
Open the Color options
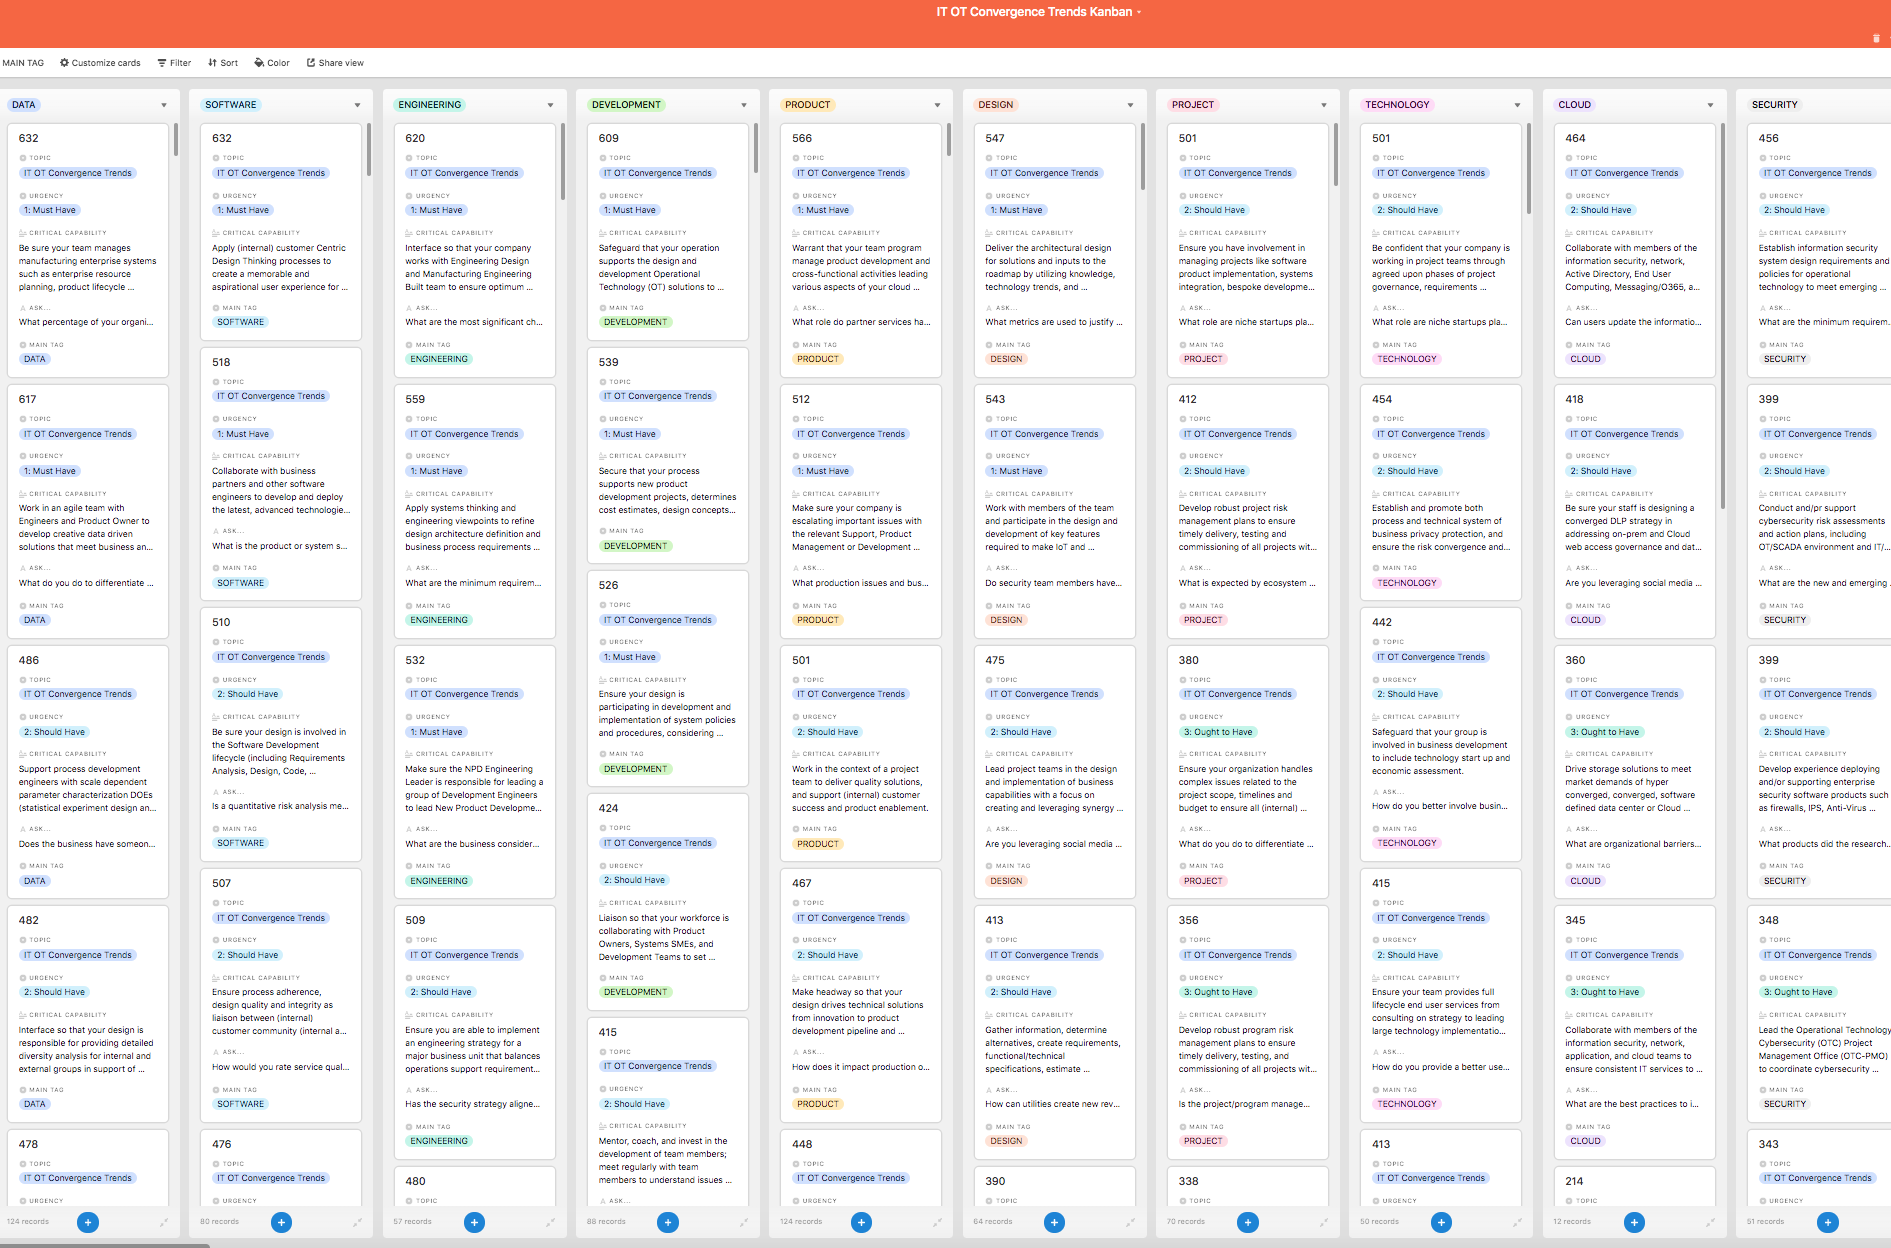point(272,63)
